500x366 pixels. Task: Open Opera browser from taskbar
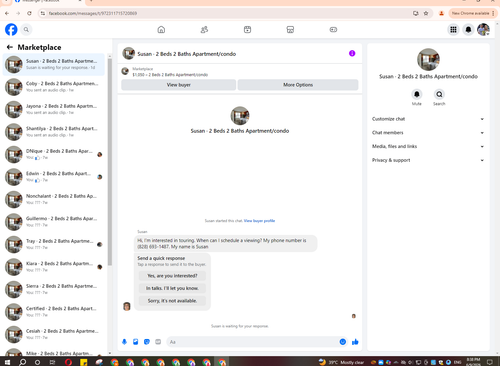pos(68,362)
